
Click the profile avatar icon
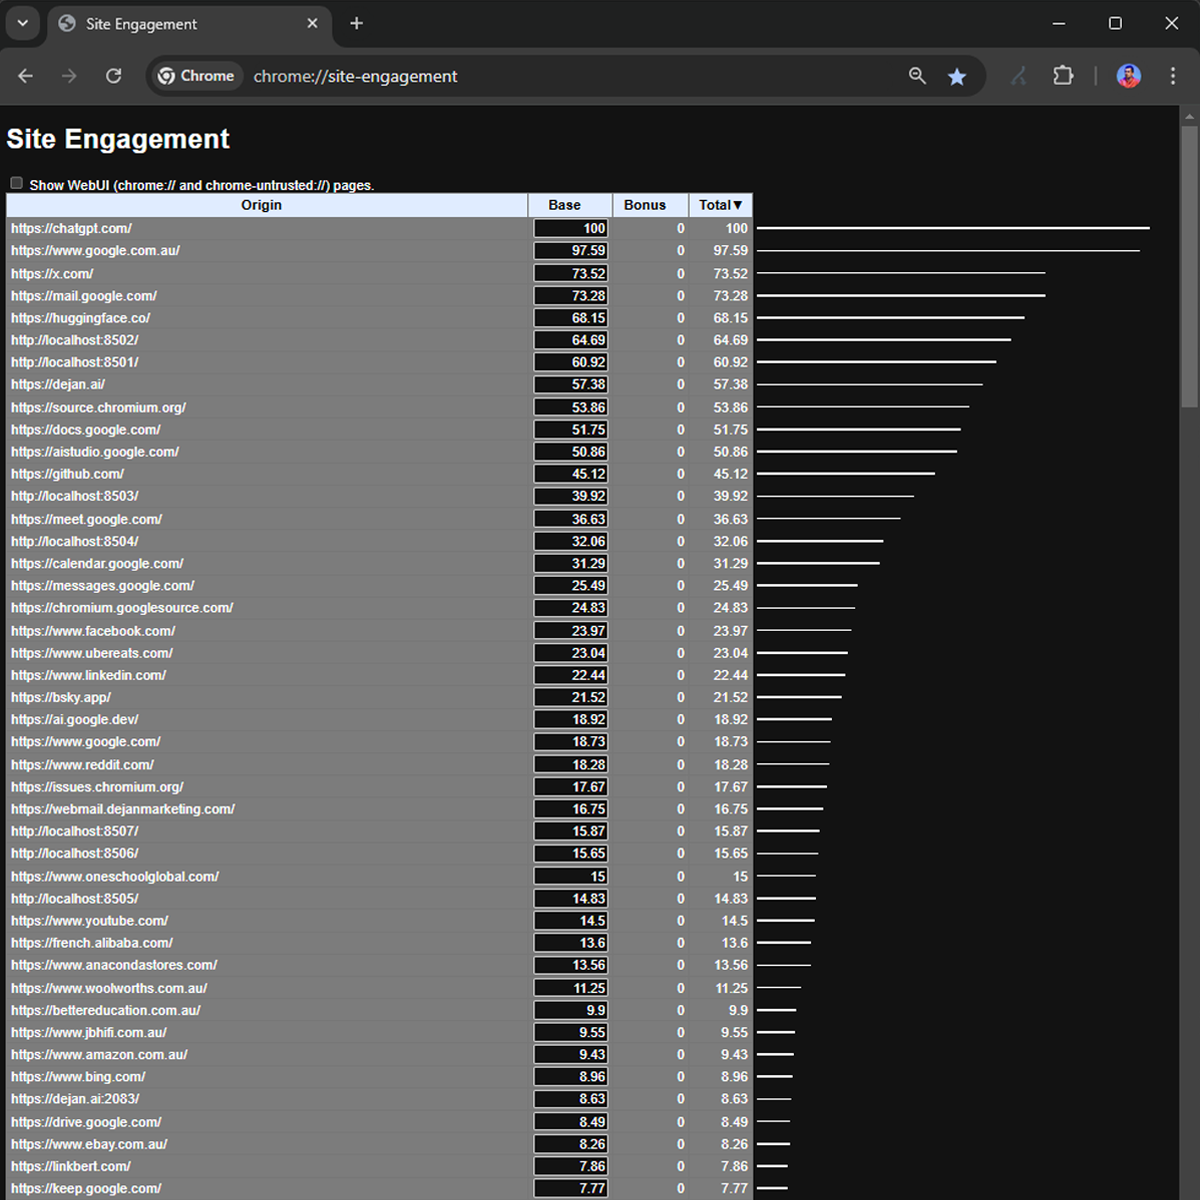1128,76
